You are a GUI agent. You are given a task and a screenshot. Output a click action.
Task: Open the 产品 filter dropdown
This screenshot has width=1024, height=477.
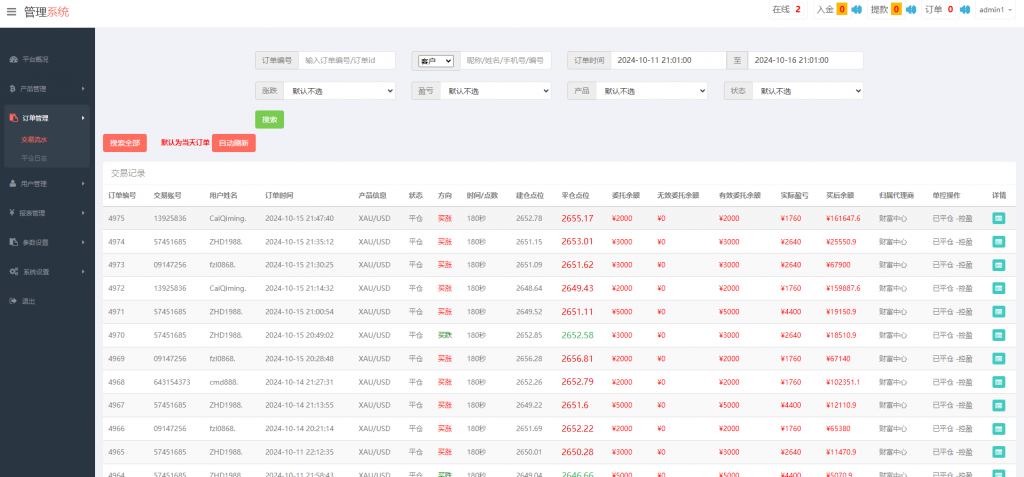pyautogui.click(x=652, y=91)
